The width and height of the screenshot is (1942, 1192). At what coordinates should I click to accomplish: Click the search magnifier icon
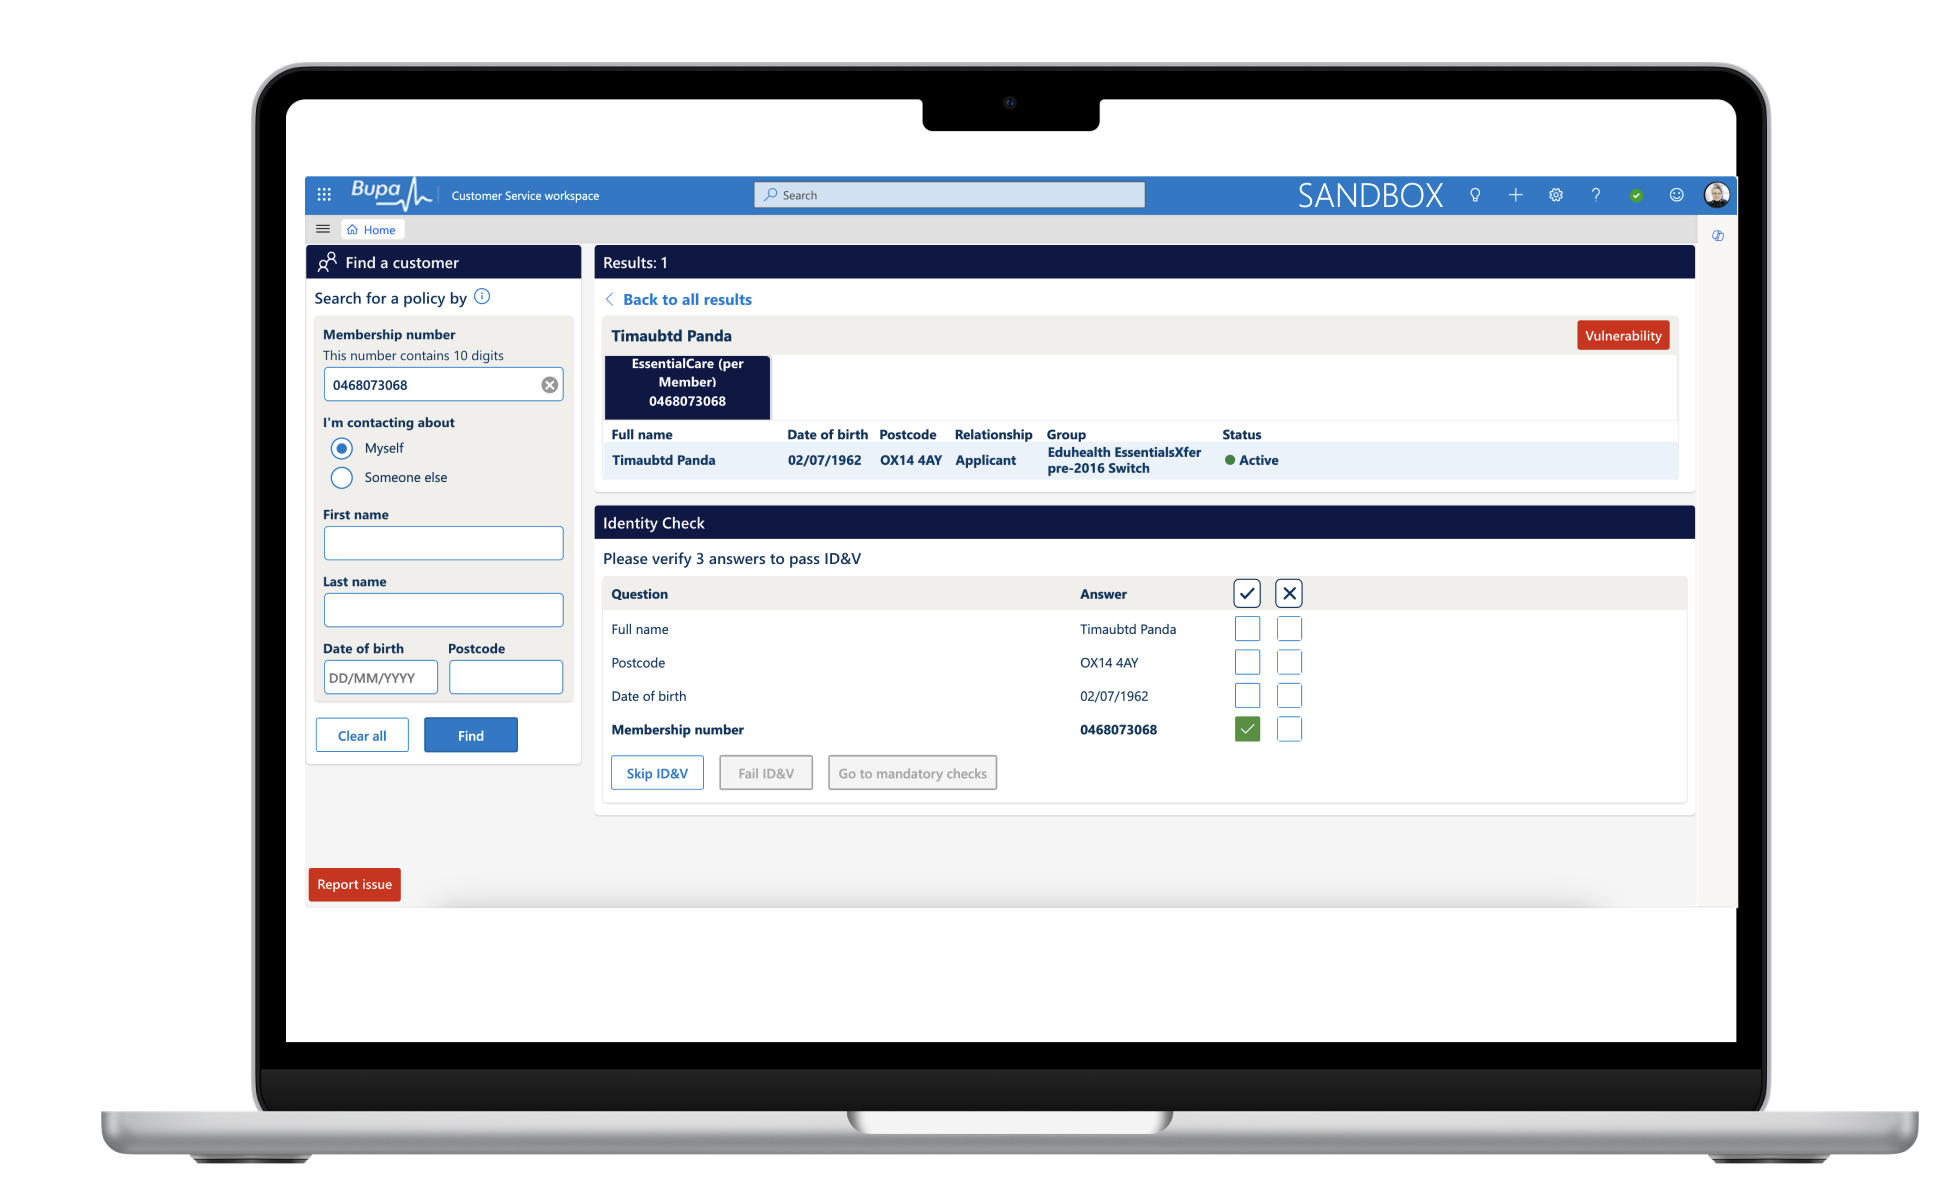click(770, 195)
